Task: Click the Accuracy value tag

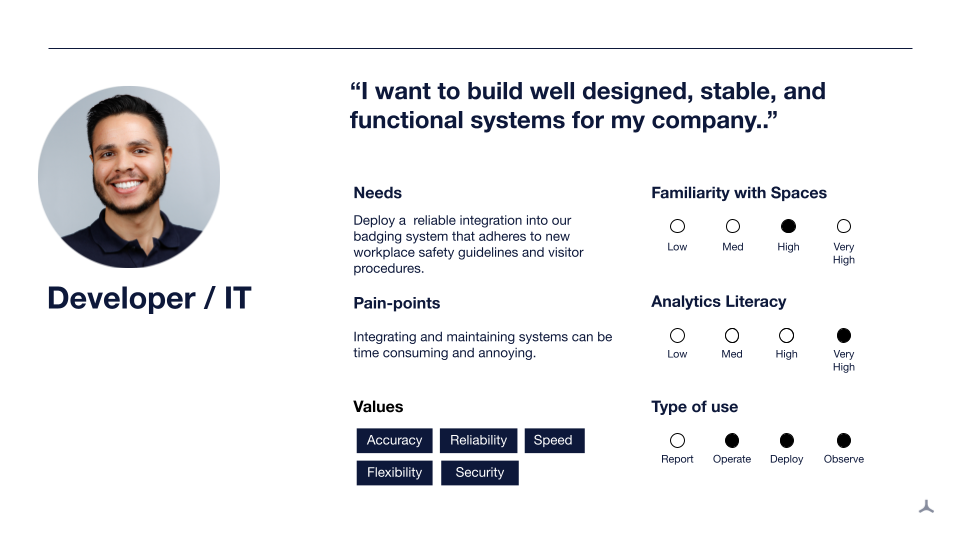Action: (394, 441)
